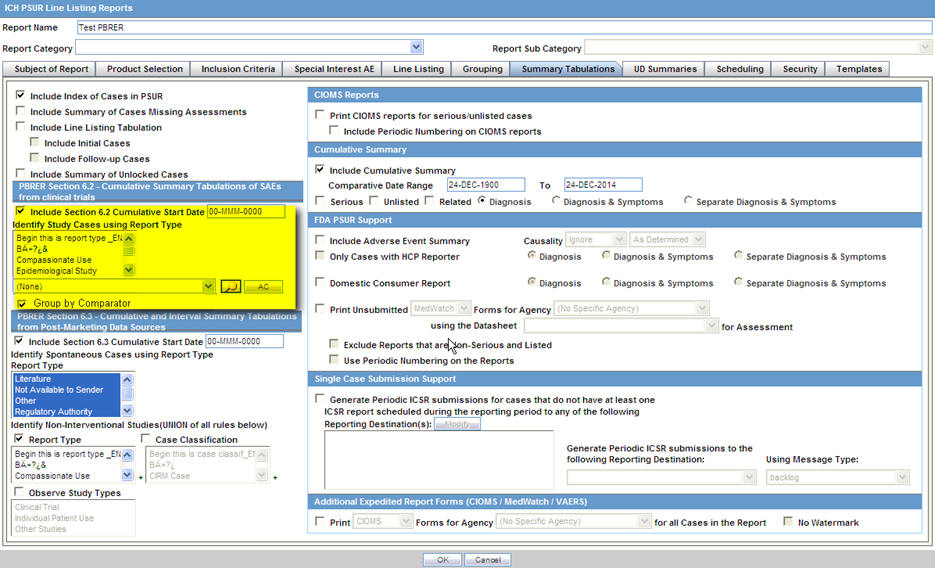This screenshot has width=935, height=568.
Task: Check Include Summary of Unlocked Cases
Action: pos(21,173)
